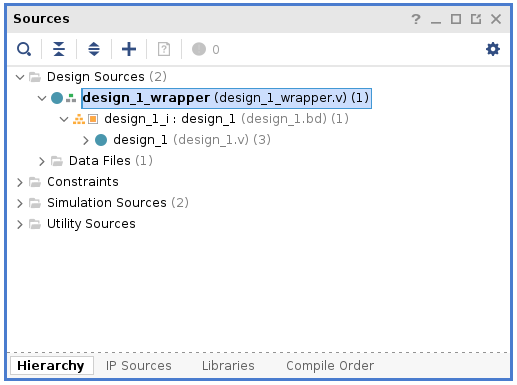Float the Sources panel
Viewport: 517px width, 385px height.
476,19
